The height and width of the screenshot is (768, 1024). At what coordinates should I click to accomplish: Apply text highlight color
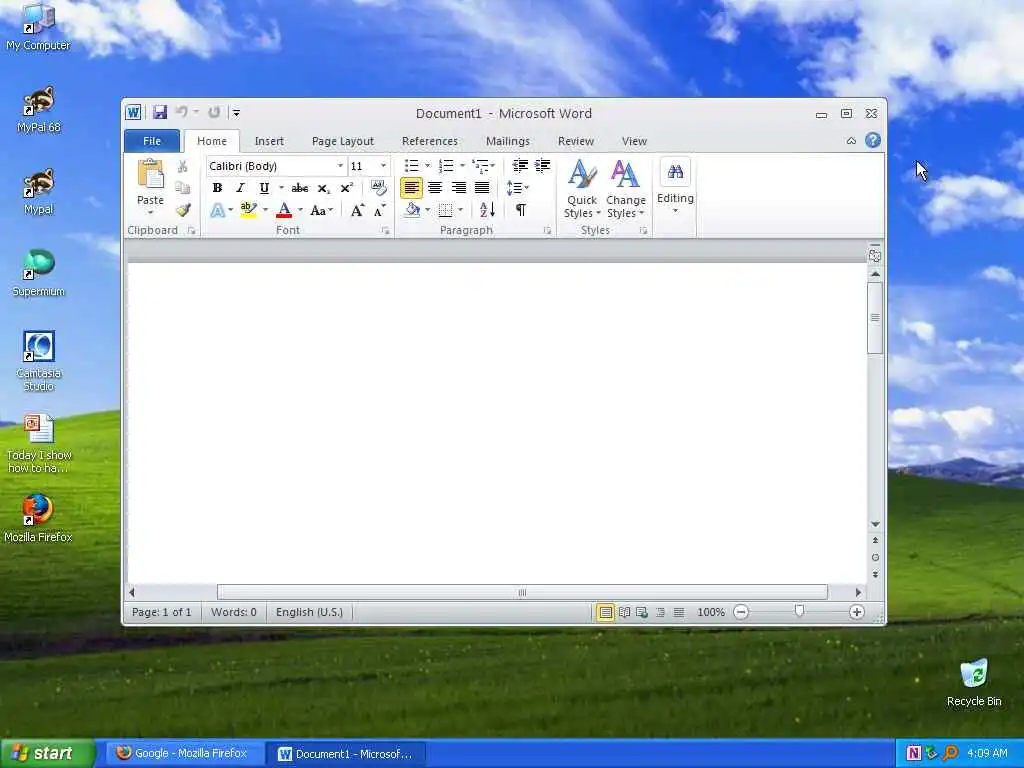pos(248,210)
